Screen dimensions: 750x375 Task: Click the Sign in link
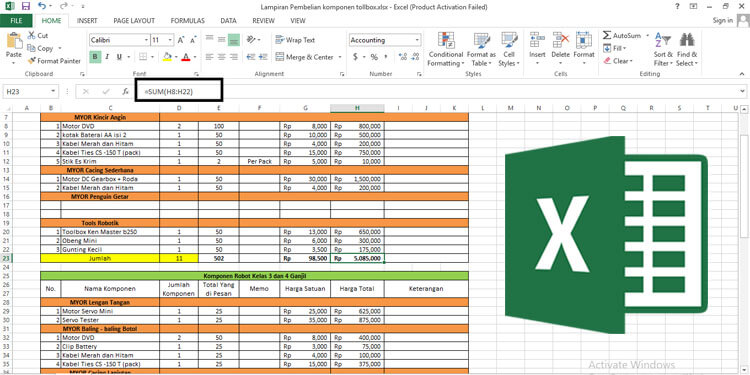tap(722, 21)
